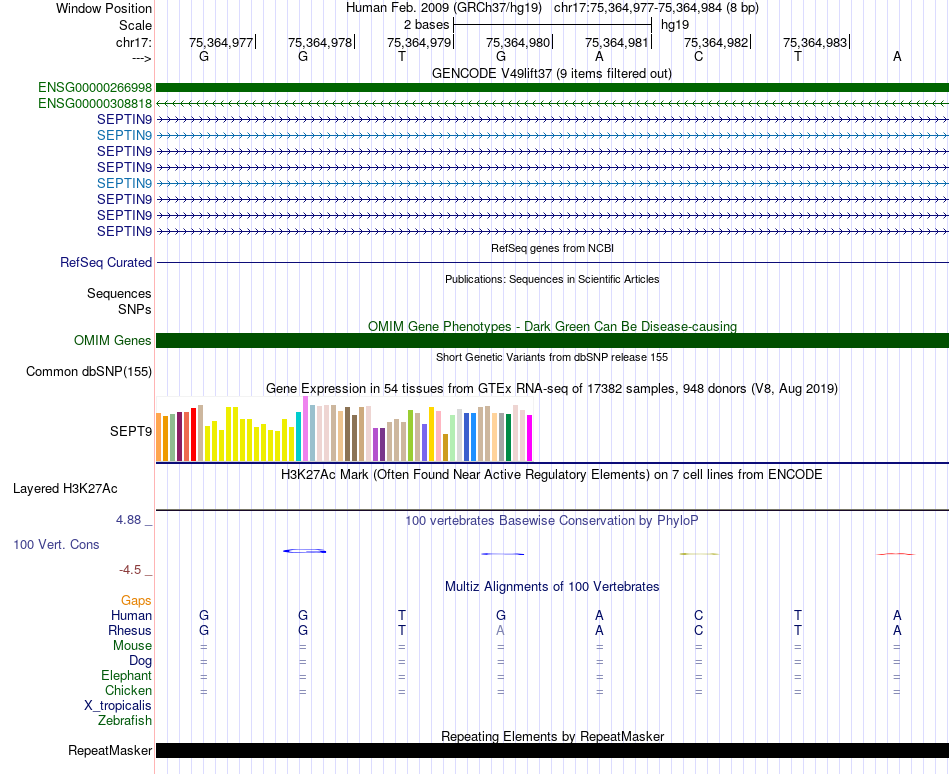Screen dimensions: 950x774
Task: Select the 75,364,983 ruler position
Action: pyautogui.click(x=815, y=42)
